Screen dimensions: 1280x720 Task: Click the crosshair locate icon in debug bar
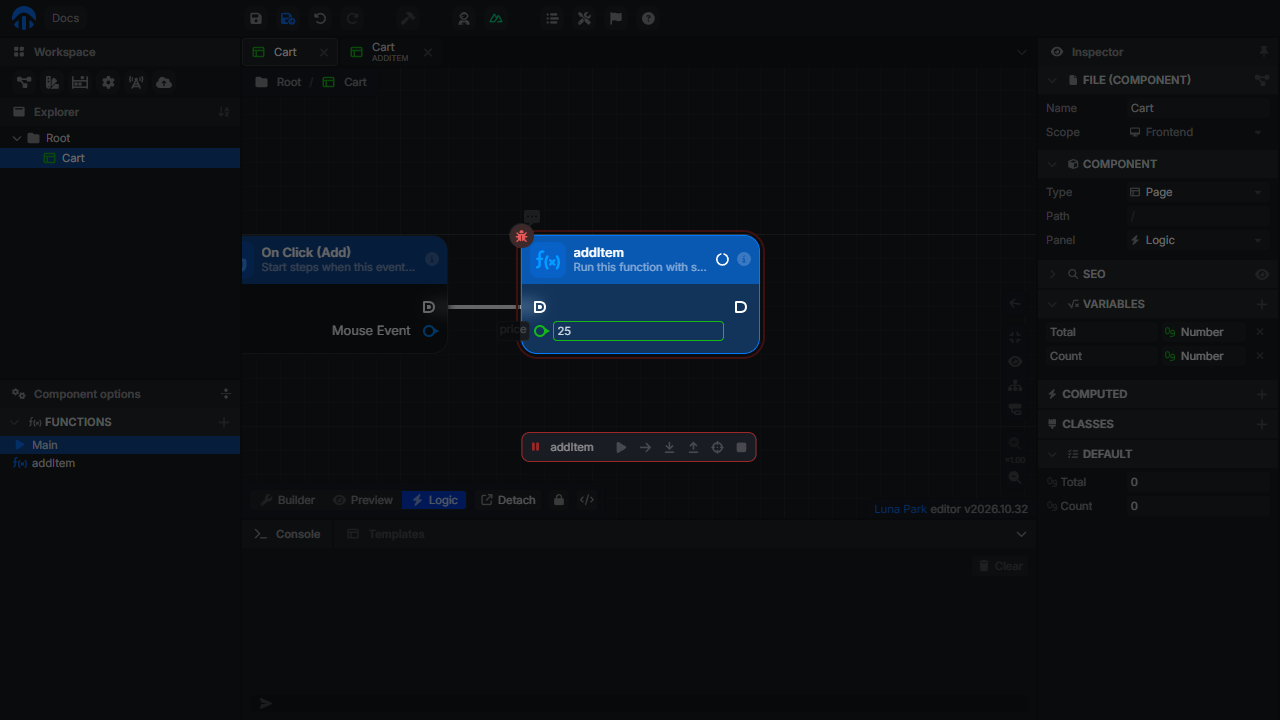coord(717,447)
